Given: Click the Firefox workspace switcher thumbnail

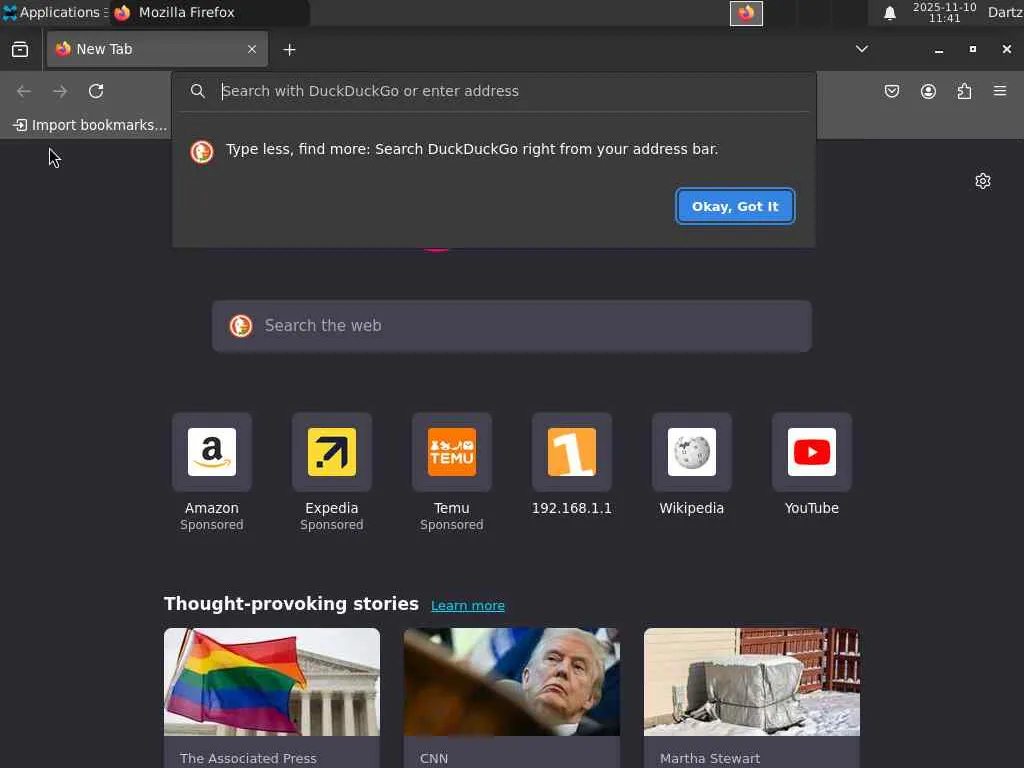Looking at the screenshot, I should coord(746,13).
